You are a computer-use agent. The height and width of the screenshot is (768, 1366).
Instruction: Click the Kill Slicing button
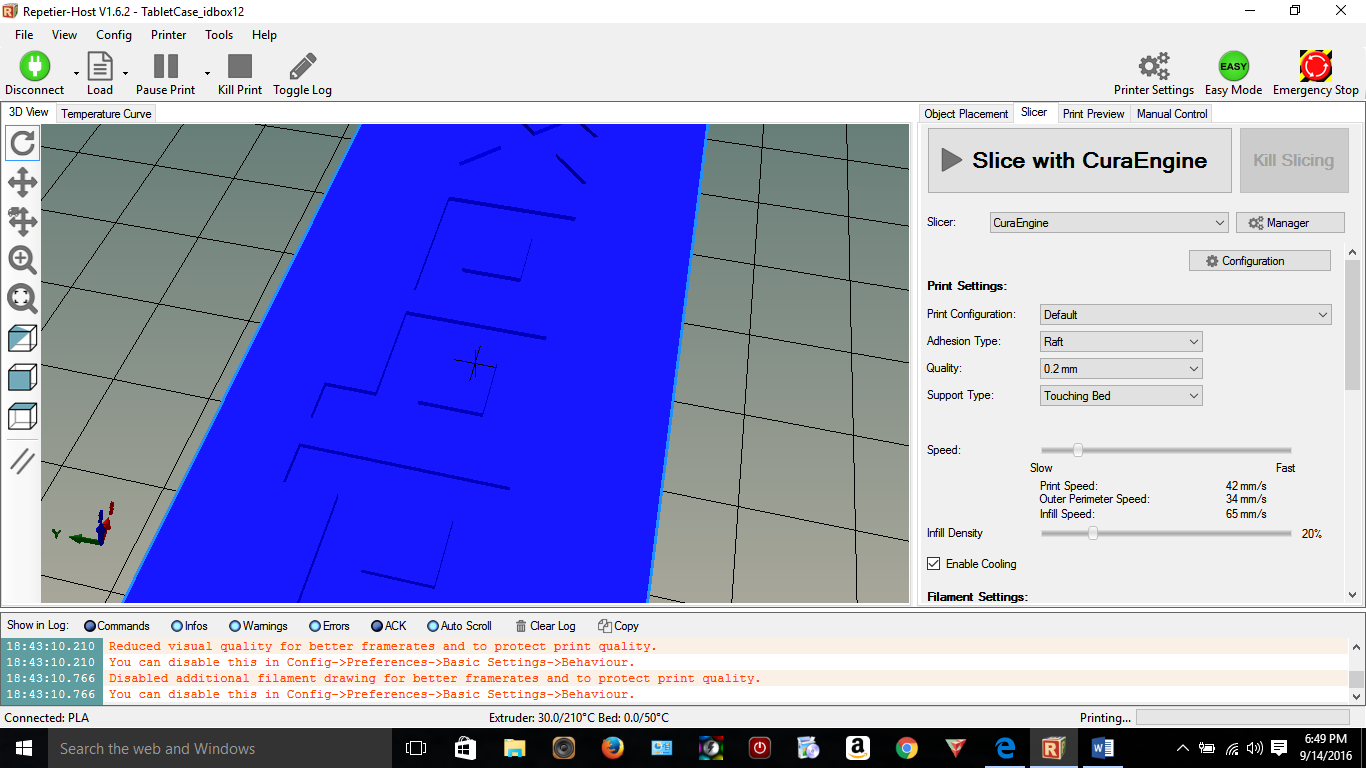1293,160
